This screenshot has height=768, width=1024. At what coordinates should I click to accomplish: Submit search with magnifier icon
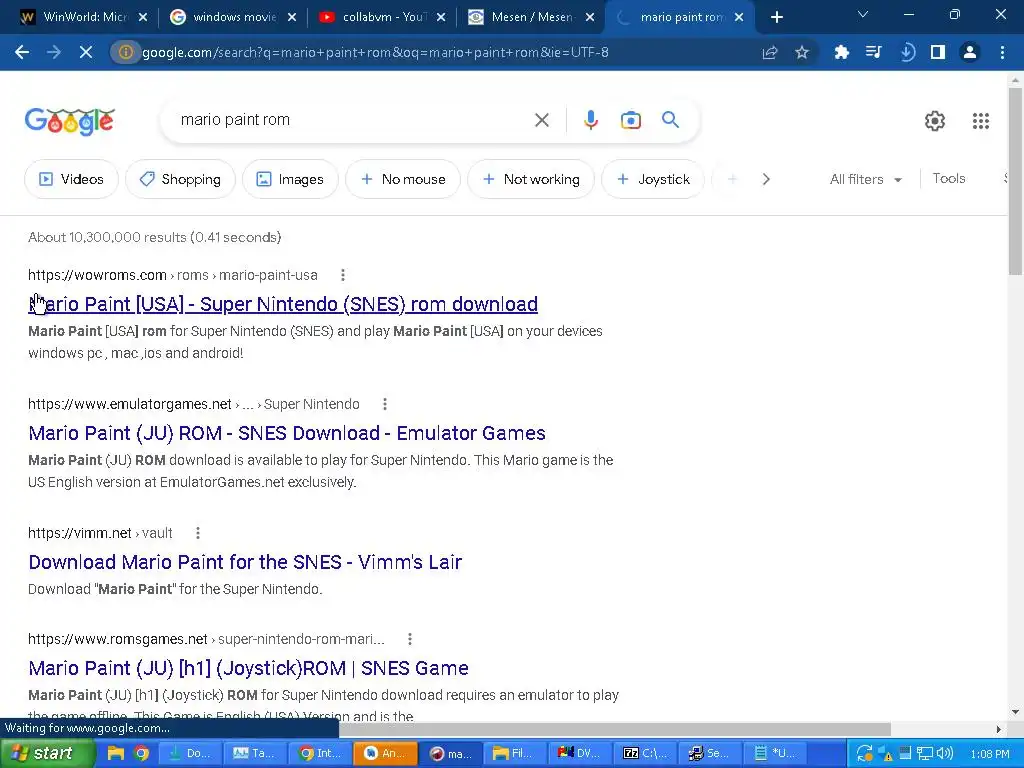670,120
